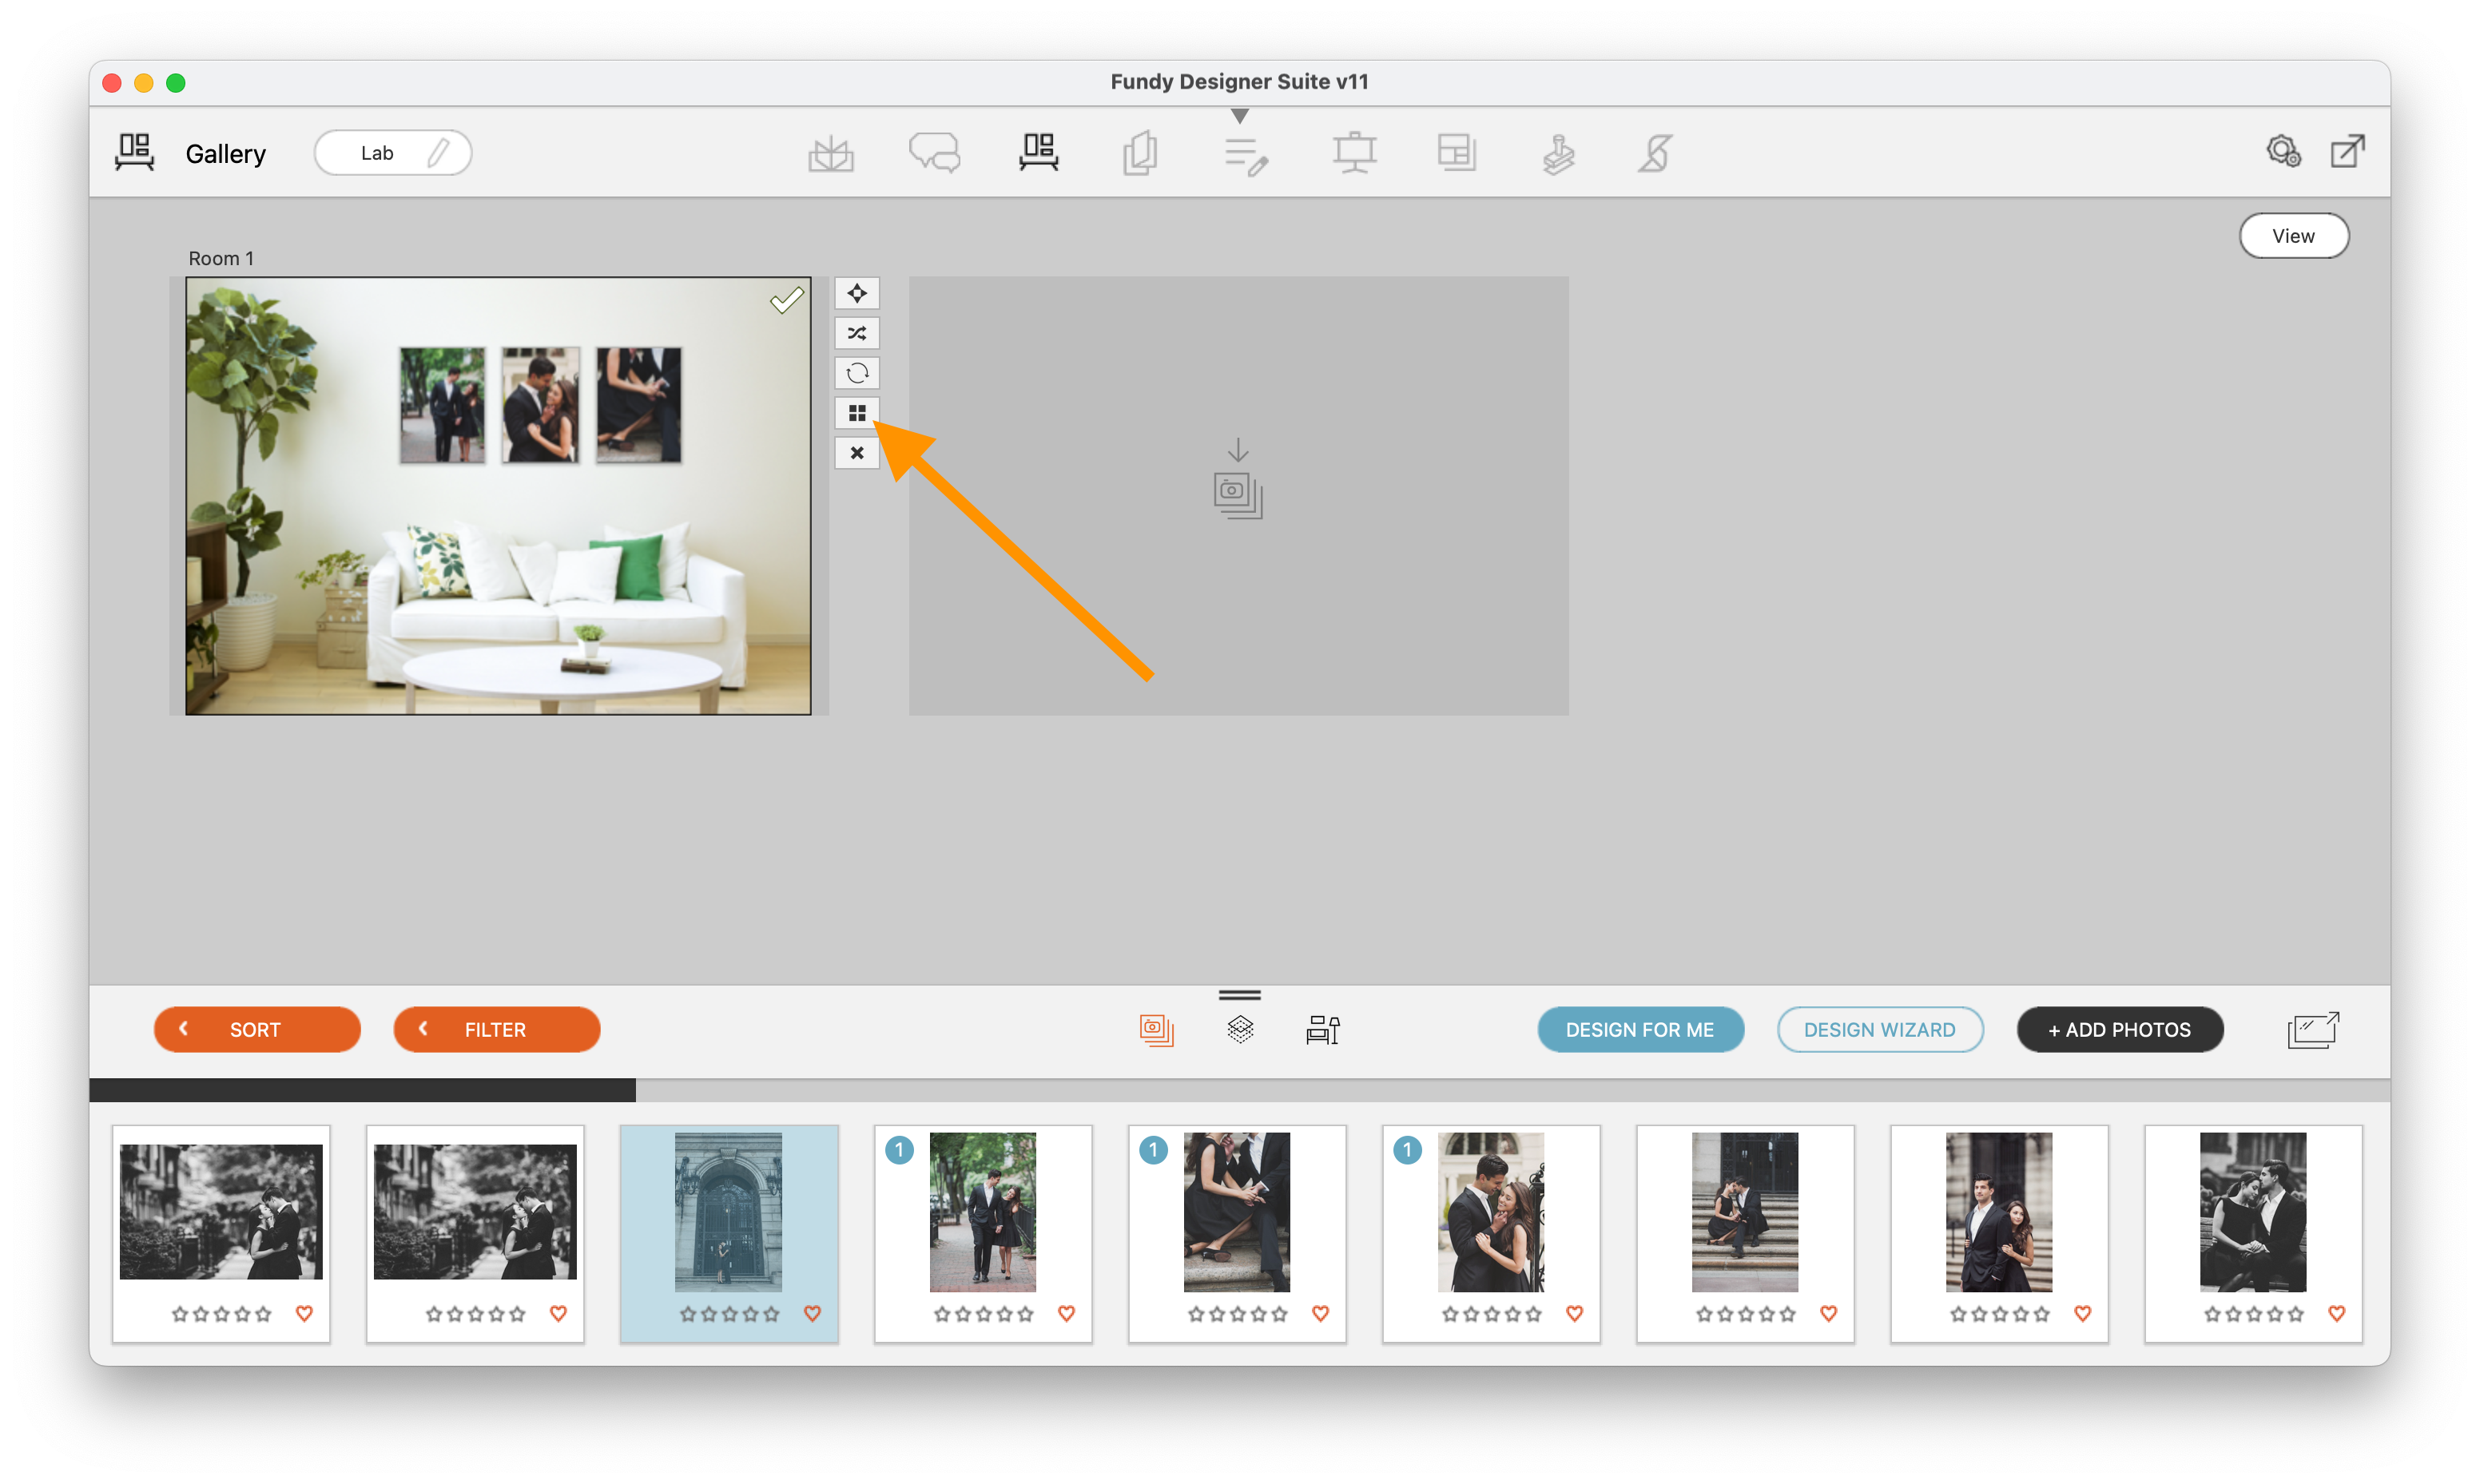Favorite the couple by gate photo with heart
Image resolution: width=2480 pixels, height=1484 pixels.
[1575, 1314]
